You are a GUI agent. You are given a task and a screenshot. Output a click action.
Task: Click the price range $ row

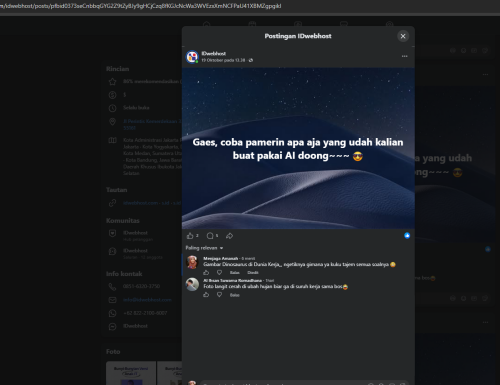[117, 95]
